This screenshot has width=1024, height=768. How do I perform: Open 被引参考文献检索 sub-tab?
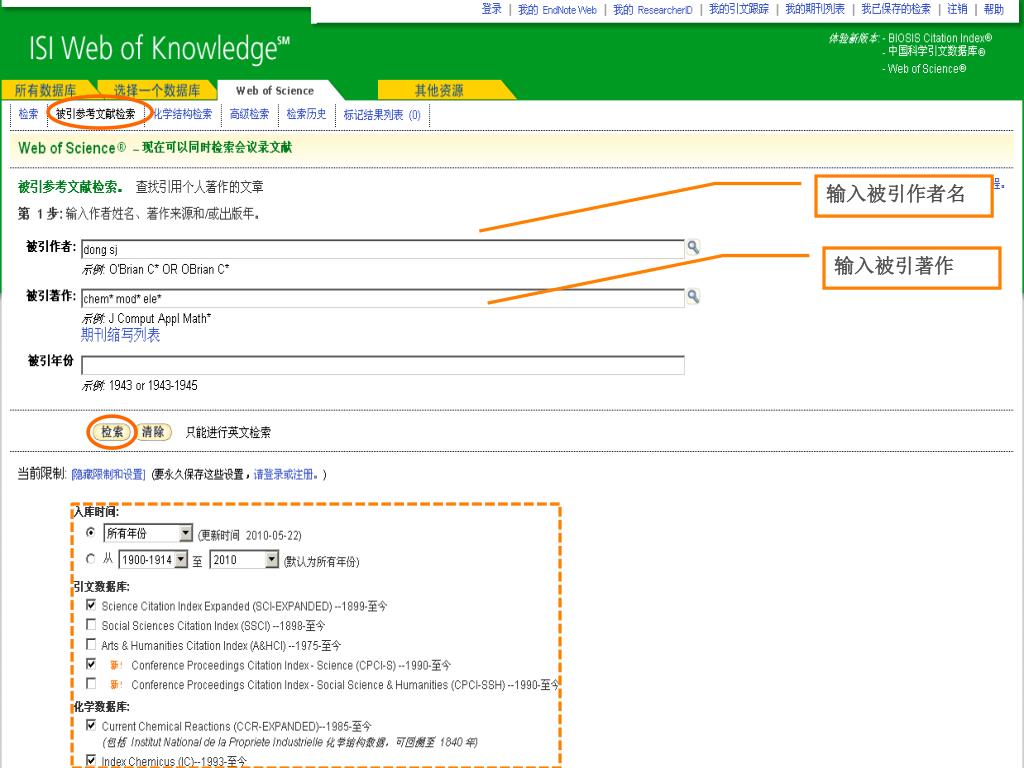[x=95, y=114]
